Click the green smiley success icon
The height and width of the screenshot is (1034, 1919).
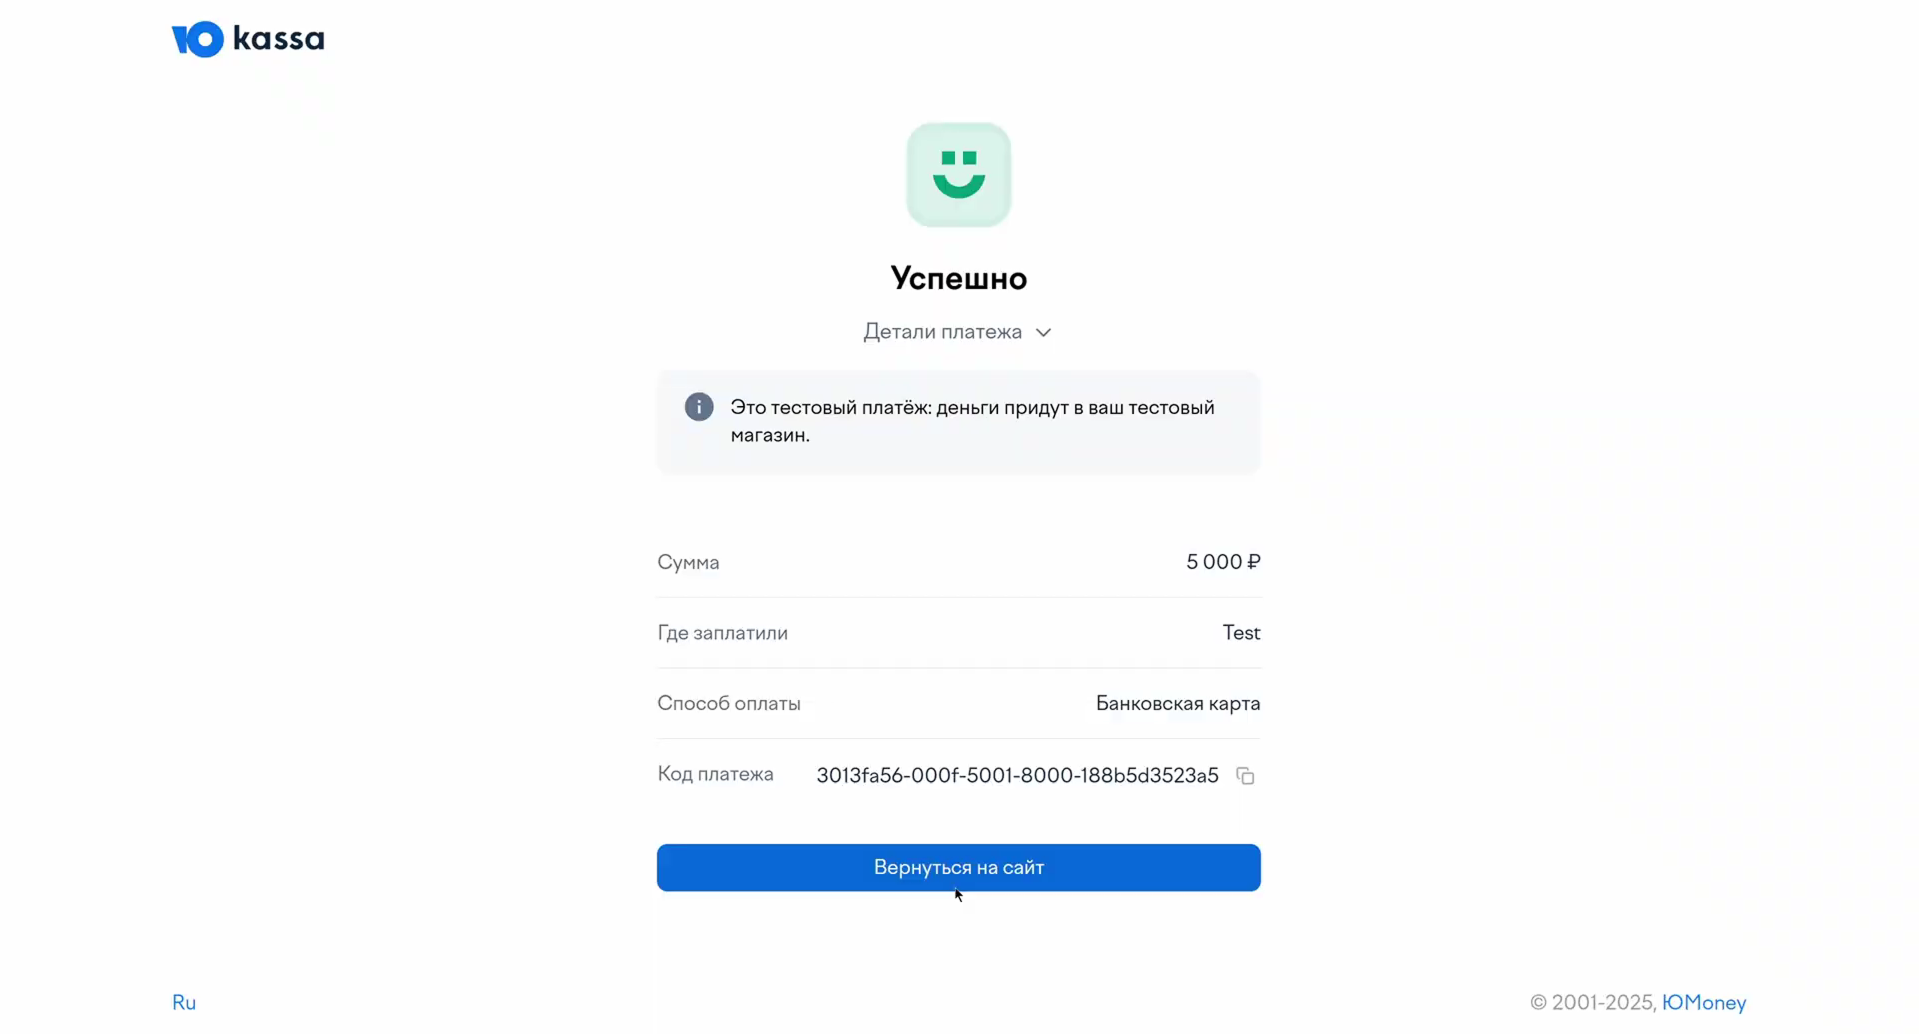(958, 175)
